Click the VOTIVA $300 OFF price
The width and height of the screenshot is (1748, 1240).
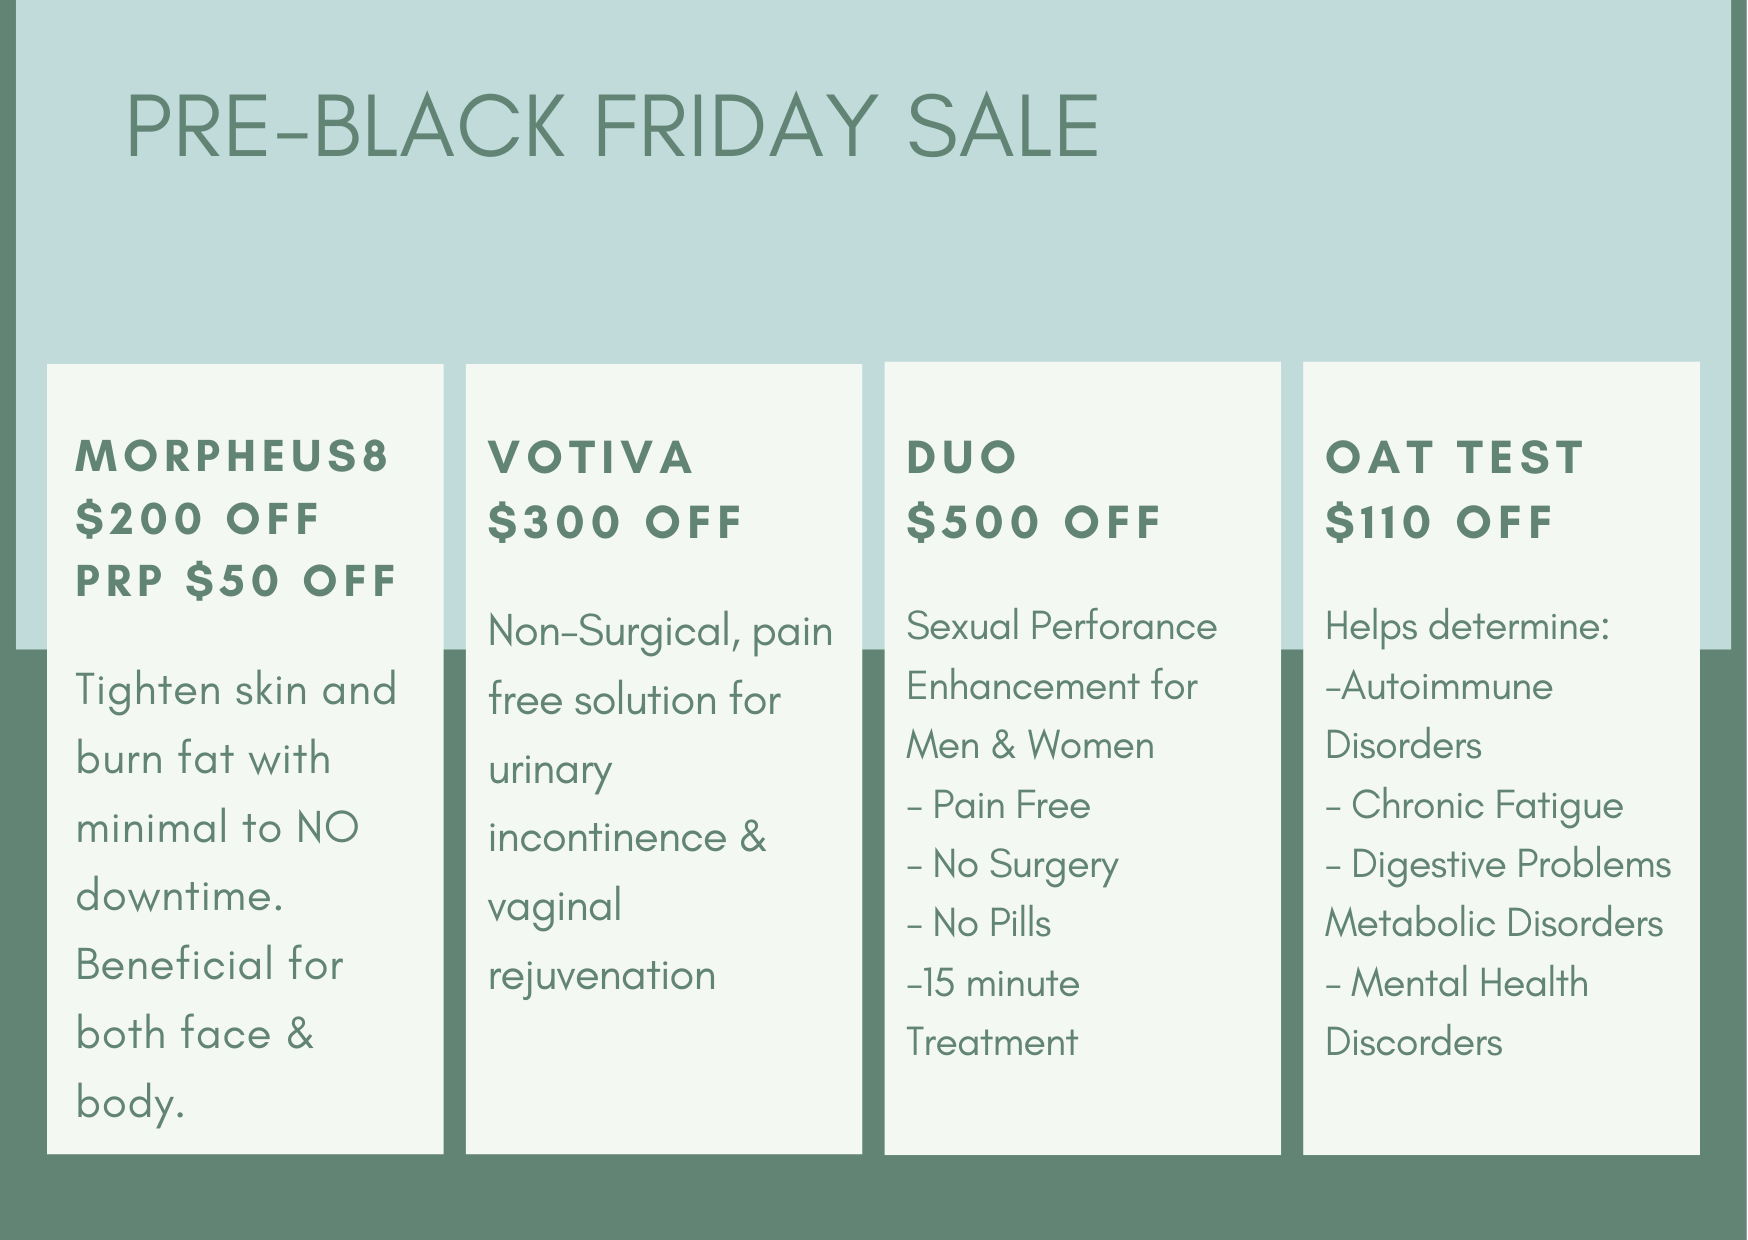click(615, 522)
